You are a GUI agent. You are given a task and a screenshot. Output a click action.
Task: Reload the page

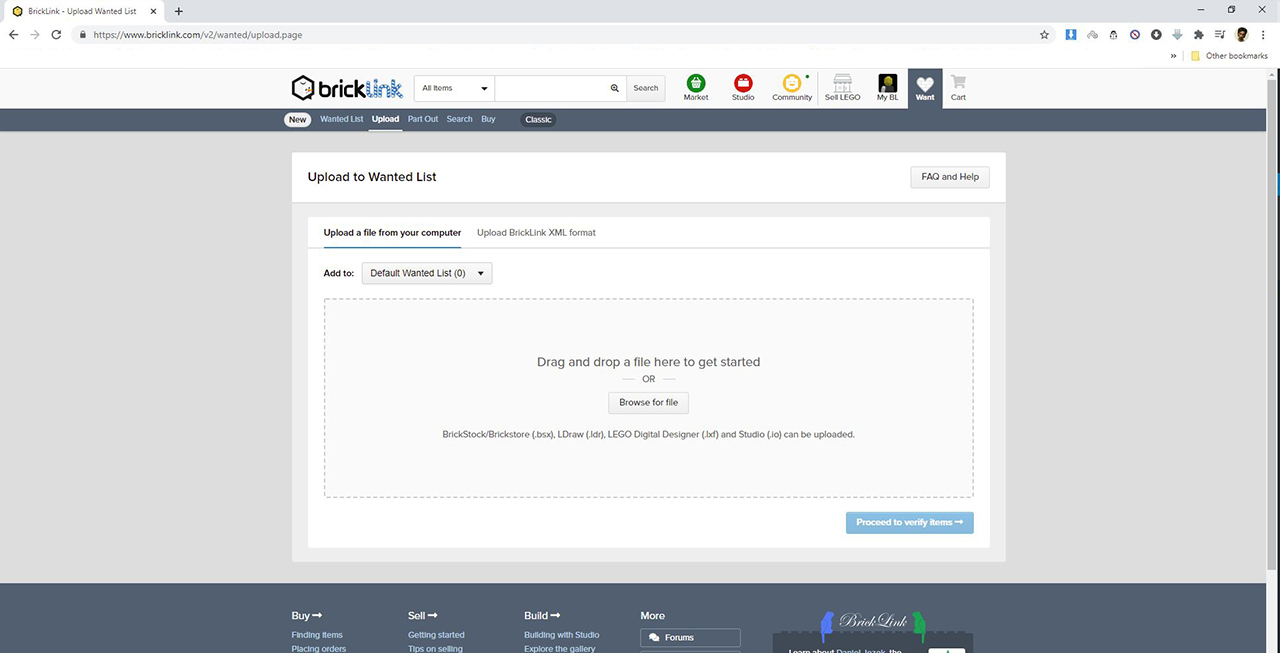coord(56,34)
